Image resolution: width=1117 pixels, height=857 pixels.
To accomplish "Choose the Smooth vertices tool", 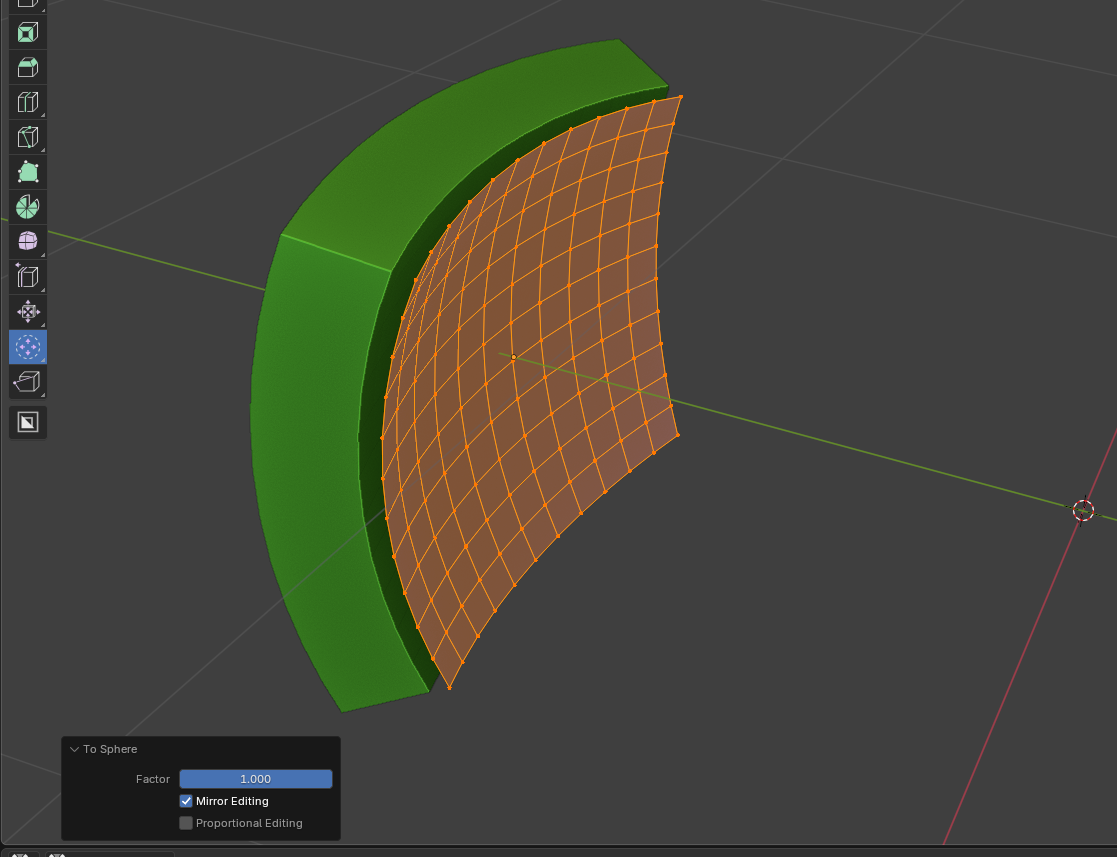I will (28, 241).
